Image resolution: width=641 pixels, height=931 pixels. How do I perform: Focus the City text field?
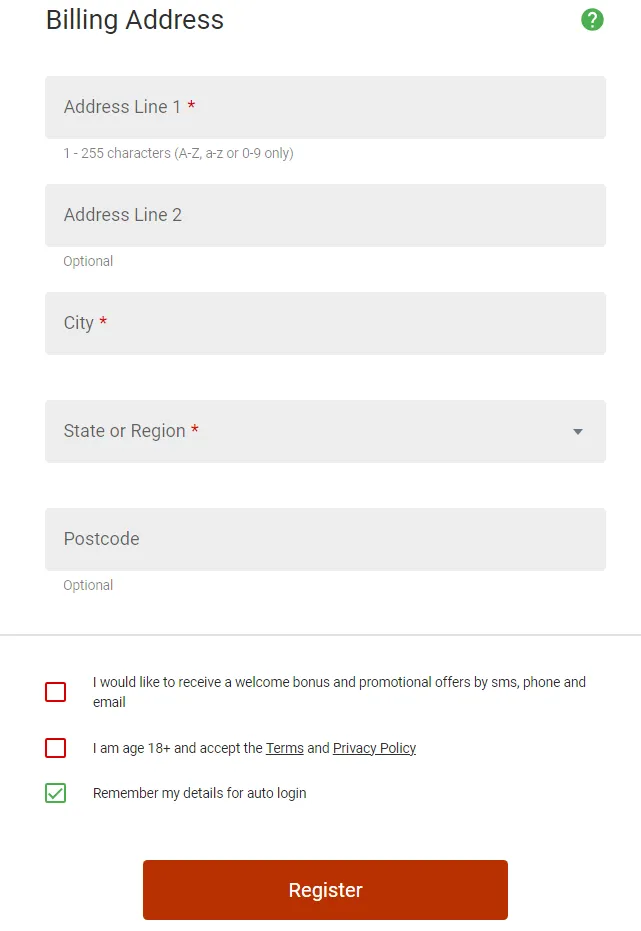click(x=325, y=323)
